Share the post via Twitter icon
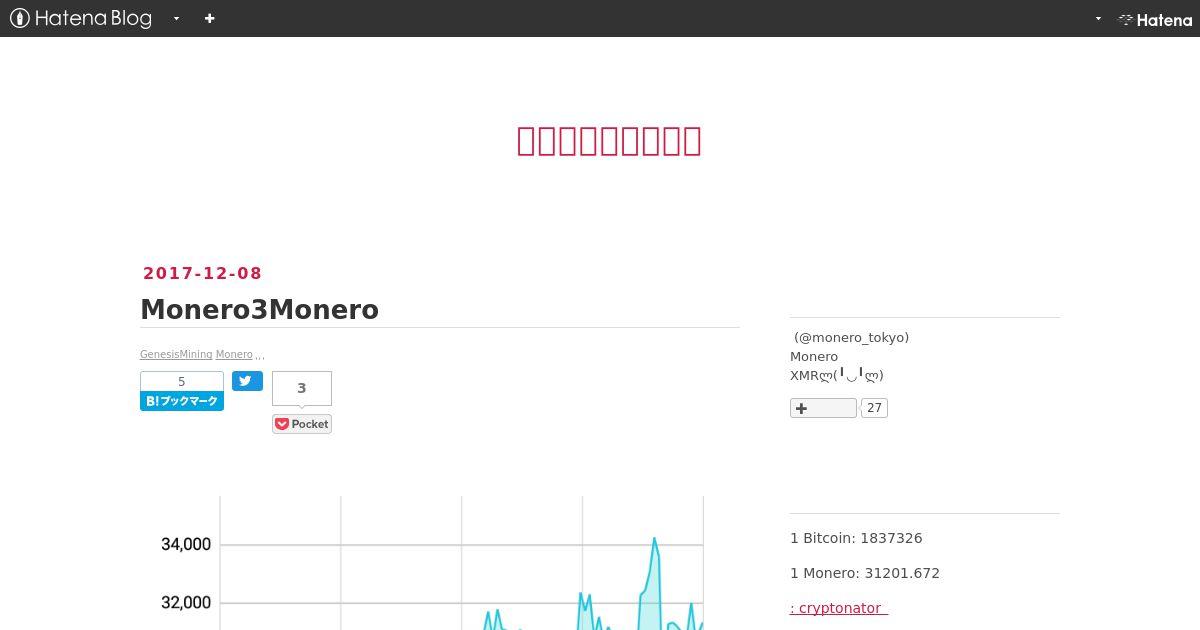This screenshot has width=1200, height=630. click(x=247, y=381)
